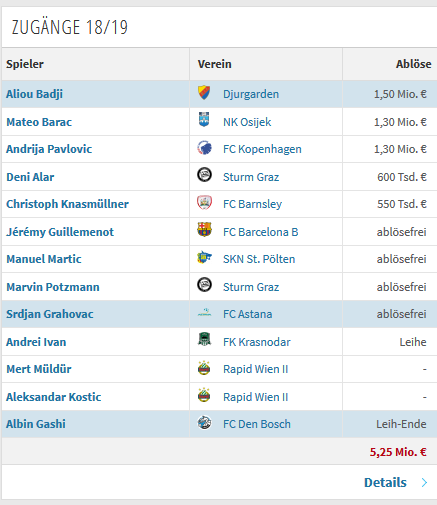Click the SKN St. Pölten crest
The image size is (437, 505).
204,257
